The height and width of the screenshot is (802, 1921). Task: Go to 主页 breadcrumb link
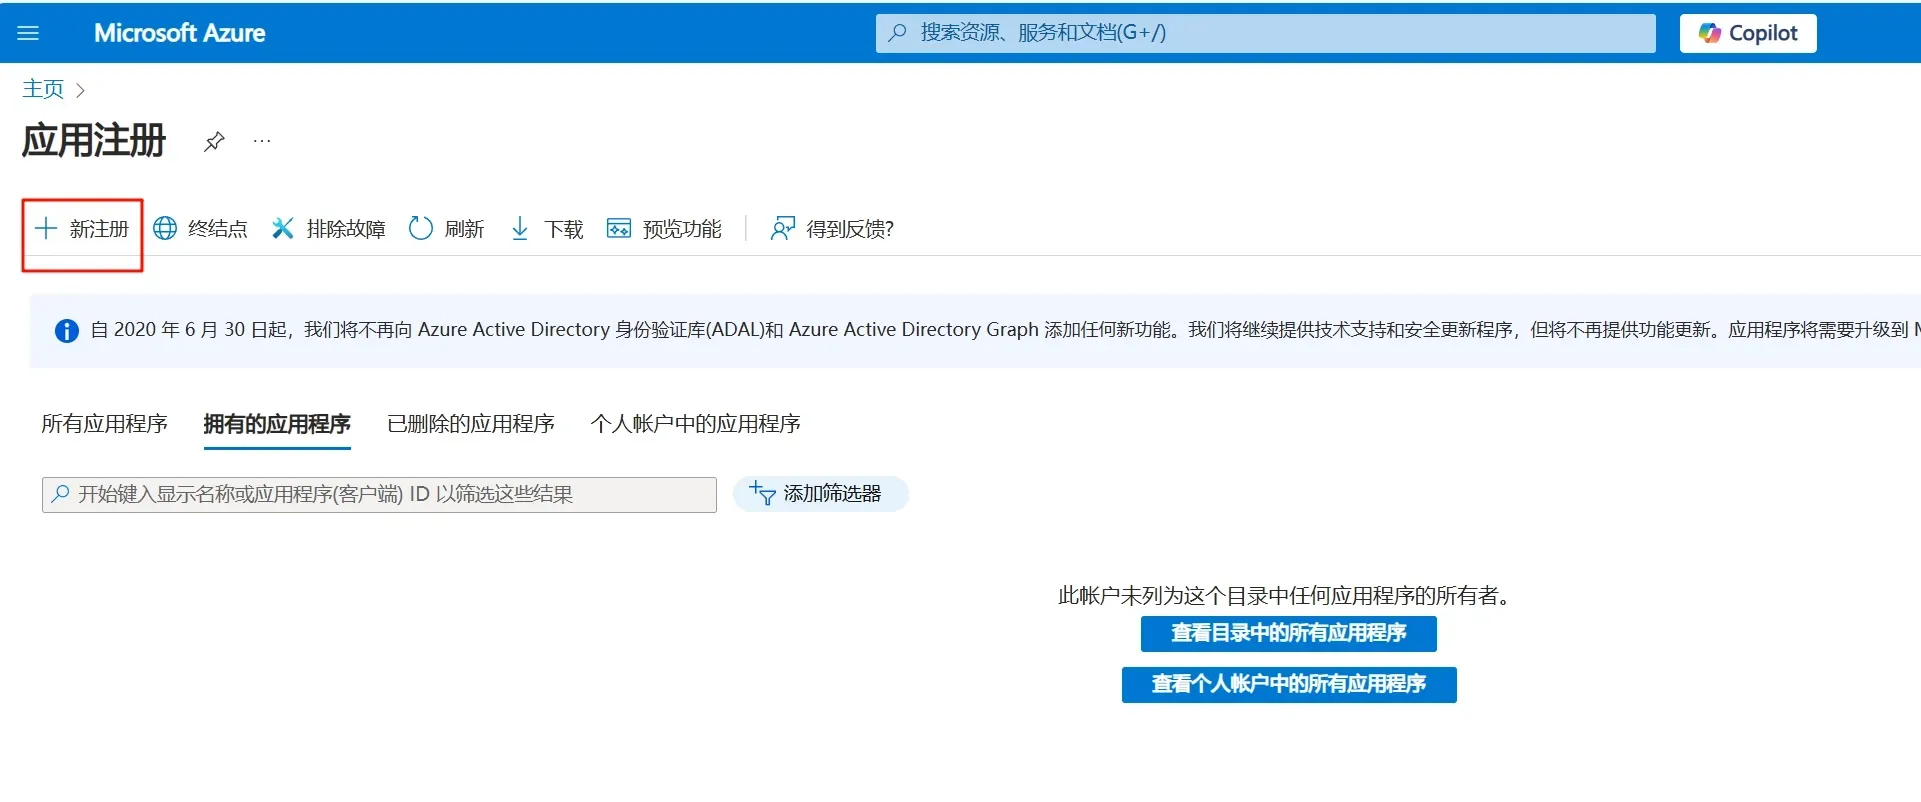click(x=43, y=89)
